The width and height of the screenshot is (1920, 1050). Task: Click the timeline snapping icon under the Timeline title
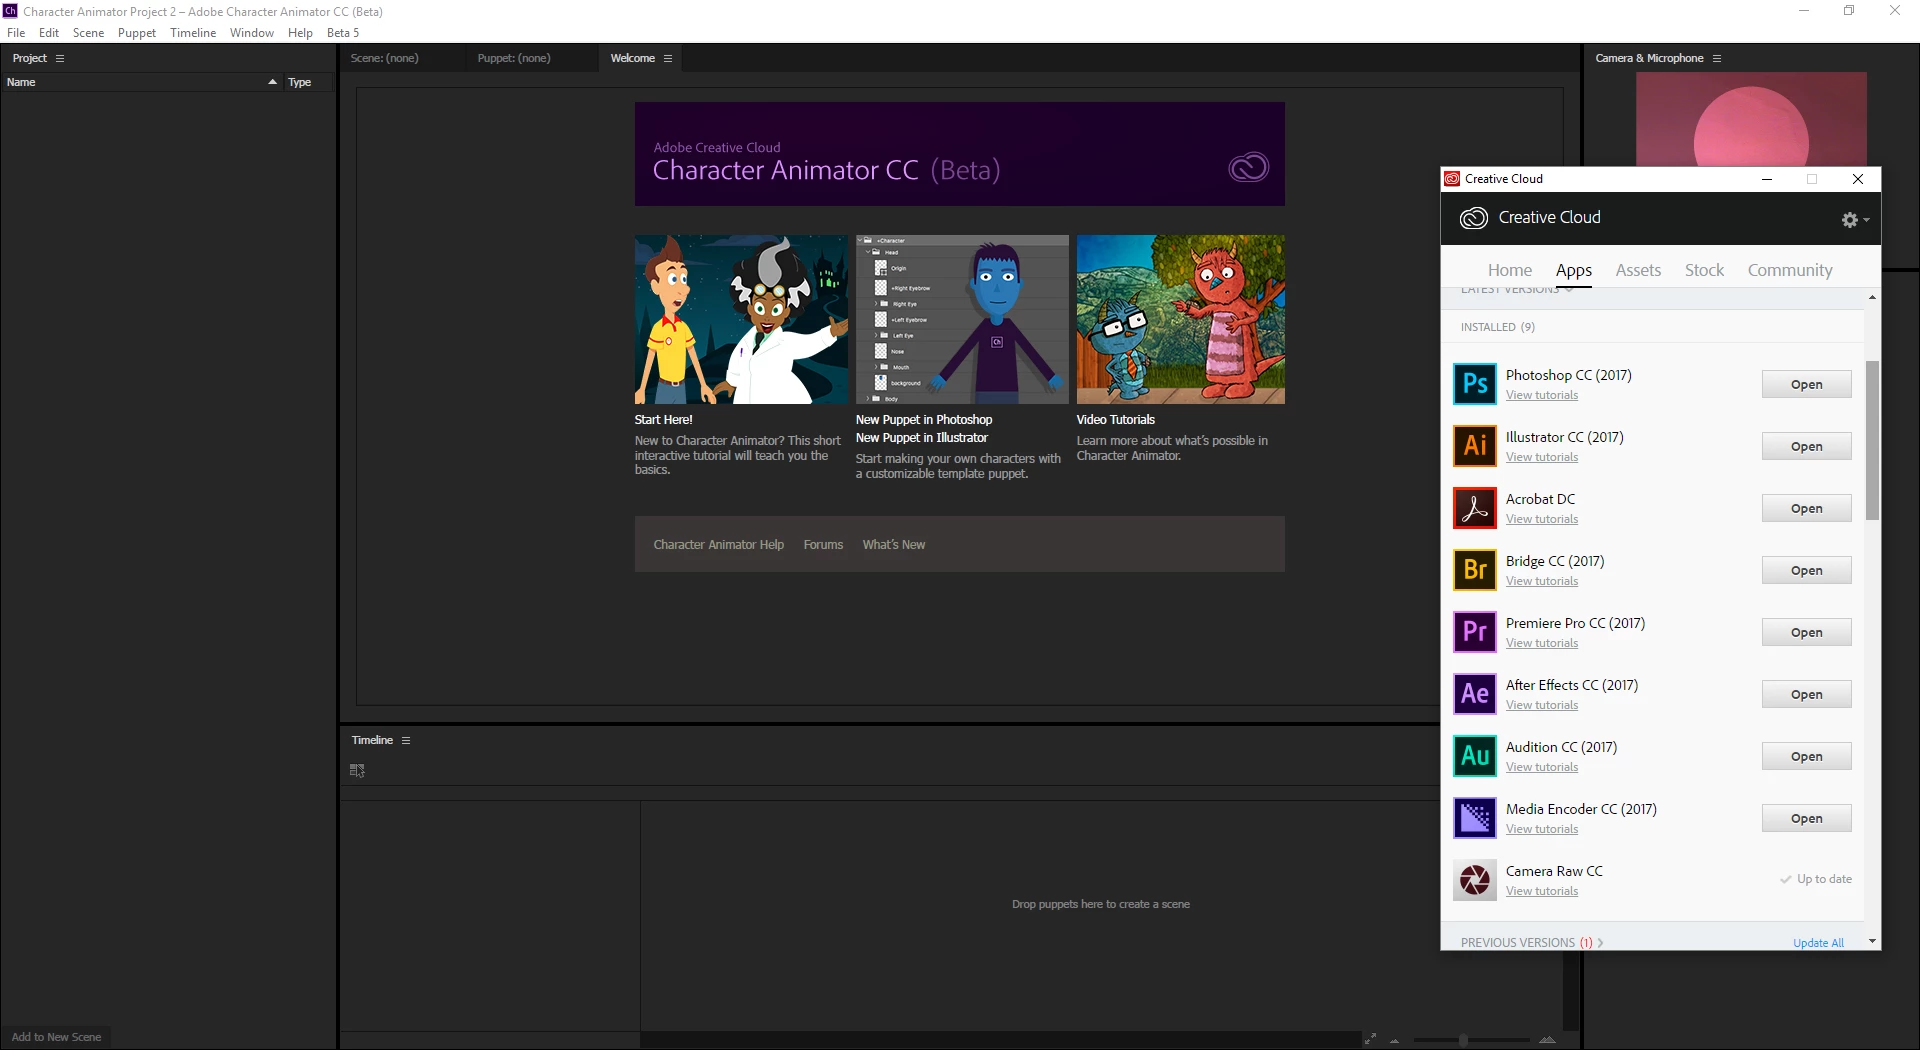coord(357,770)
